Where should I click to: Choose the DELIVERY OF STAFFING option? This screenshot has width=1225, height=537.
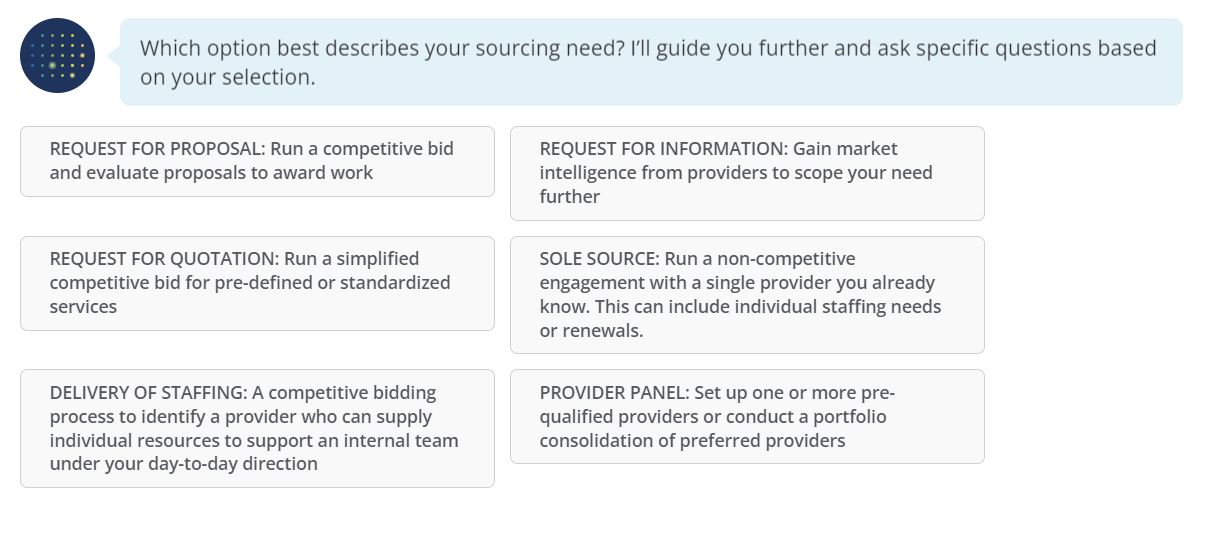[x=257, y=428]
